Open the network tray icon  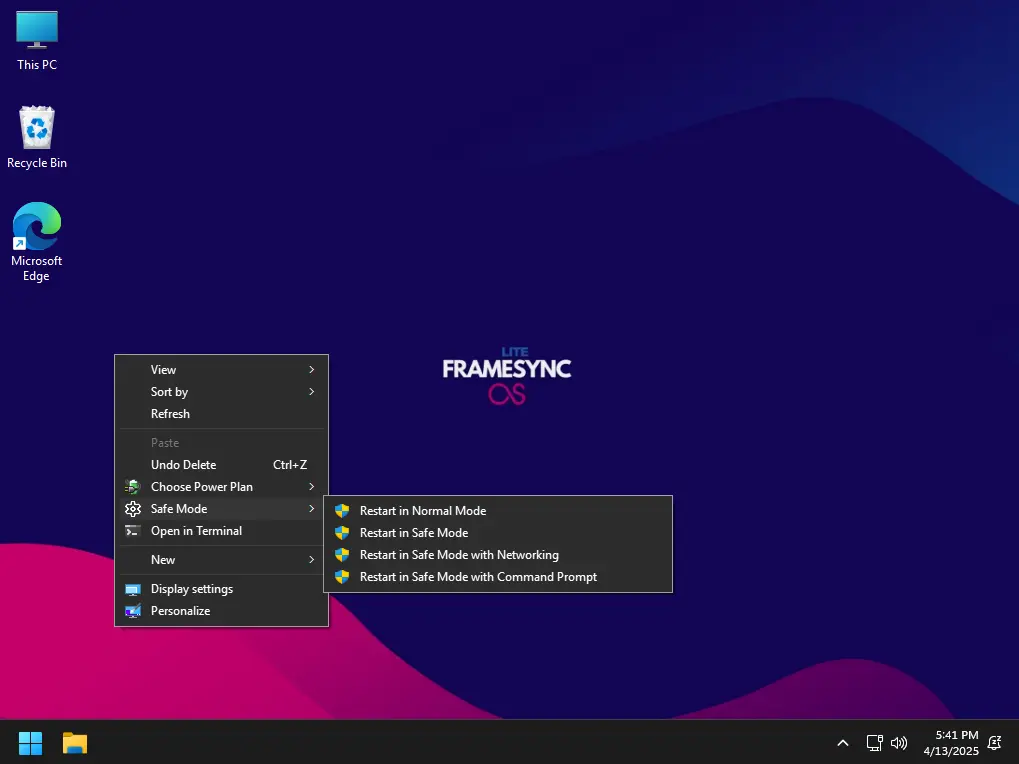point(875,743)
